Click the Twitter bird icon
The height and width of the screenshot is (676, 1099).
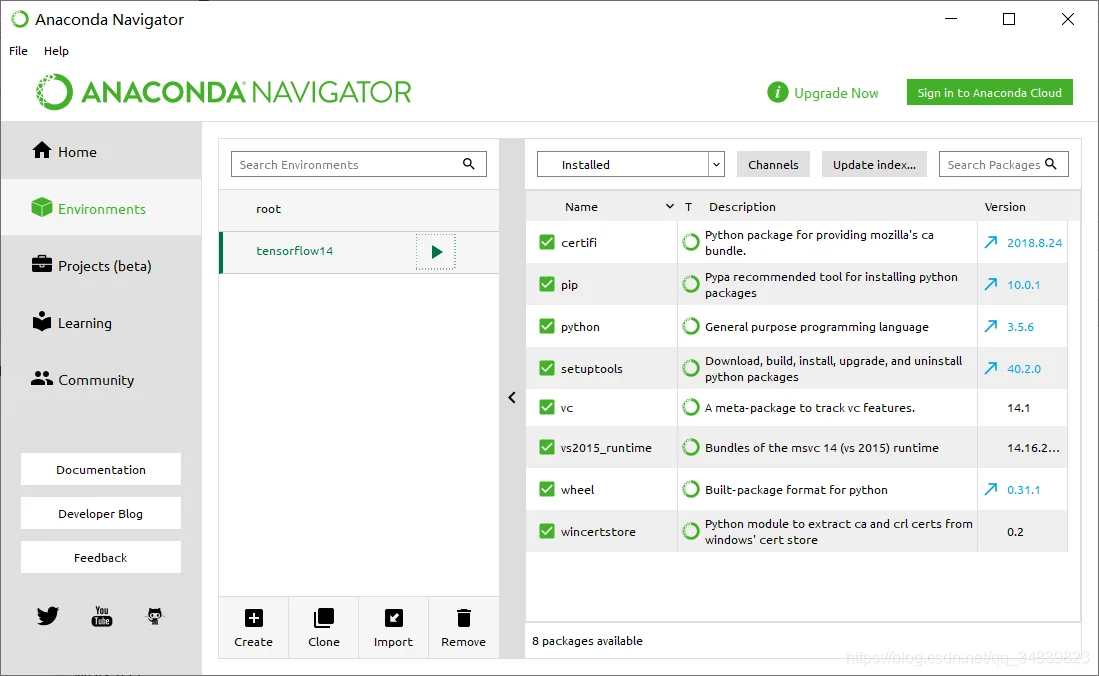coord(48,616)
